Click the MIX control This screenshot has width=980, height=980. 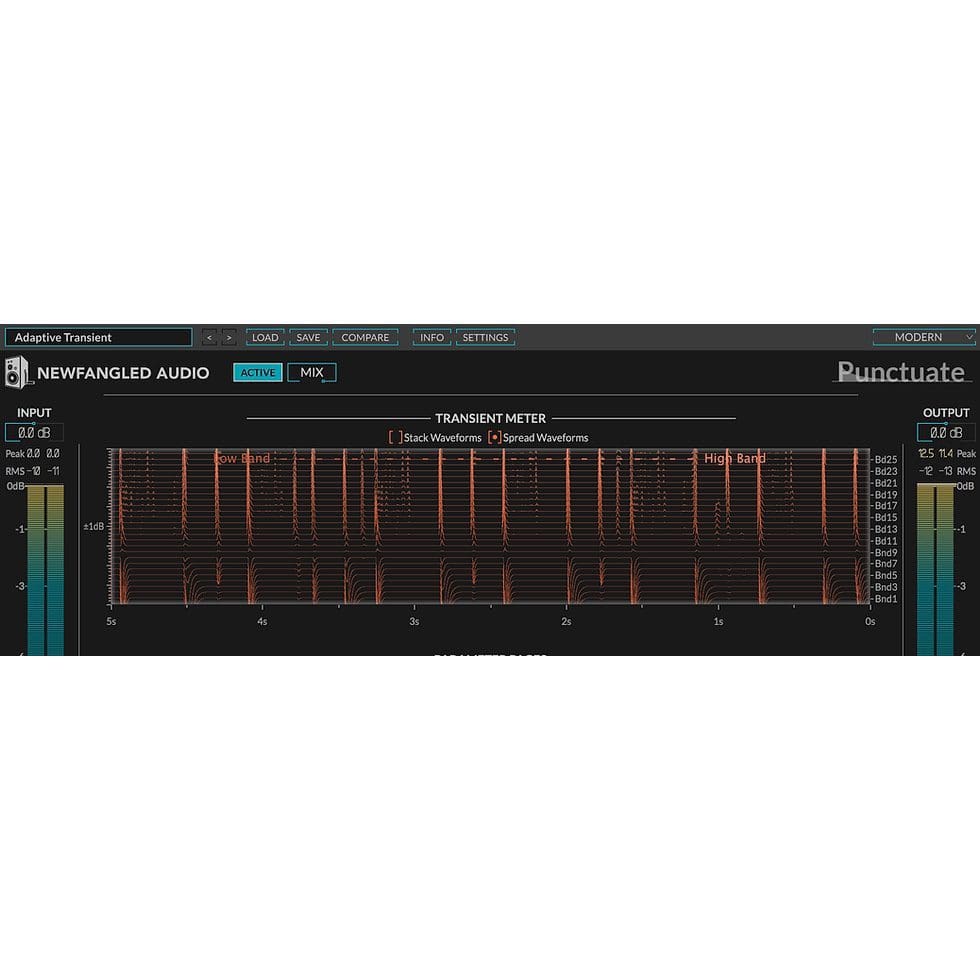[312, 372]
